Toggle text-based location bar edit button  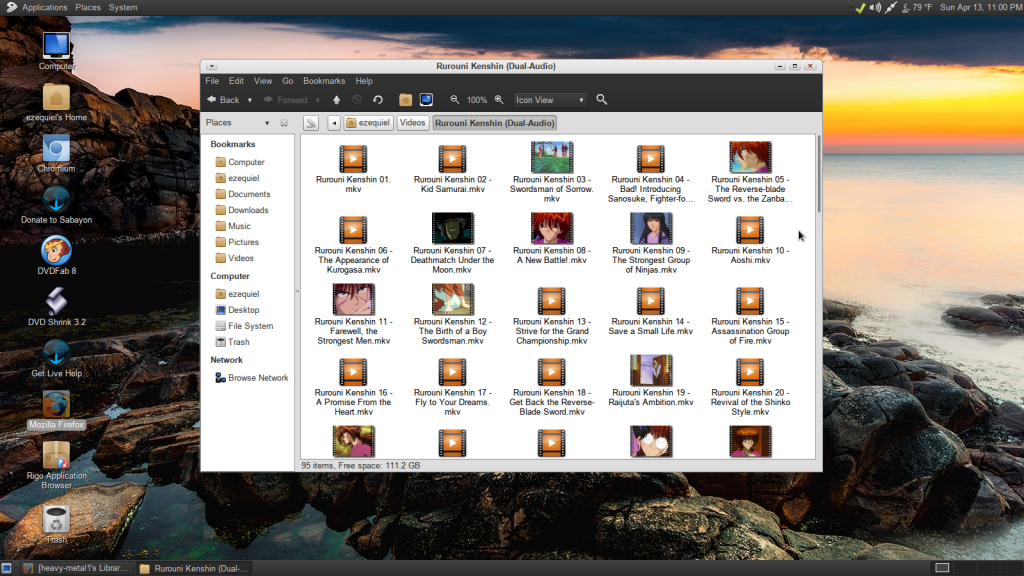coord(311,123)
